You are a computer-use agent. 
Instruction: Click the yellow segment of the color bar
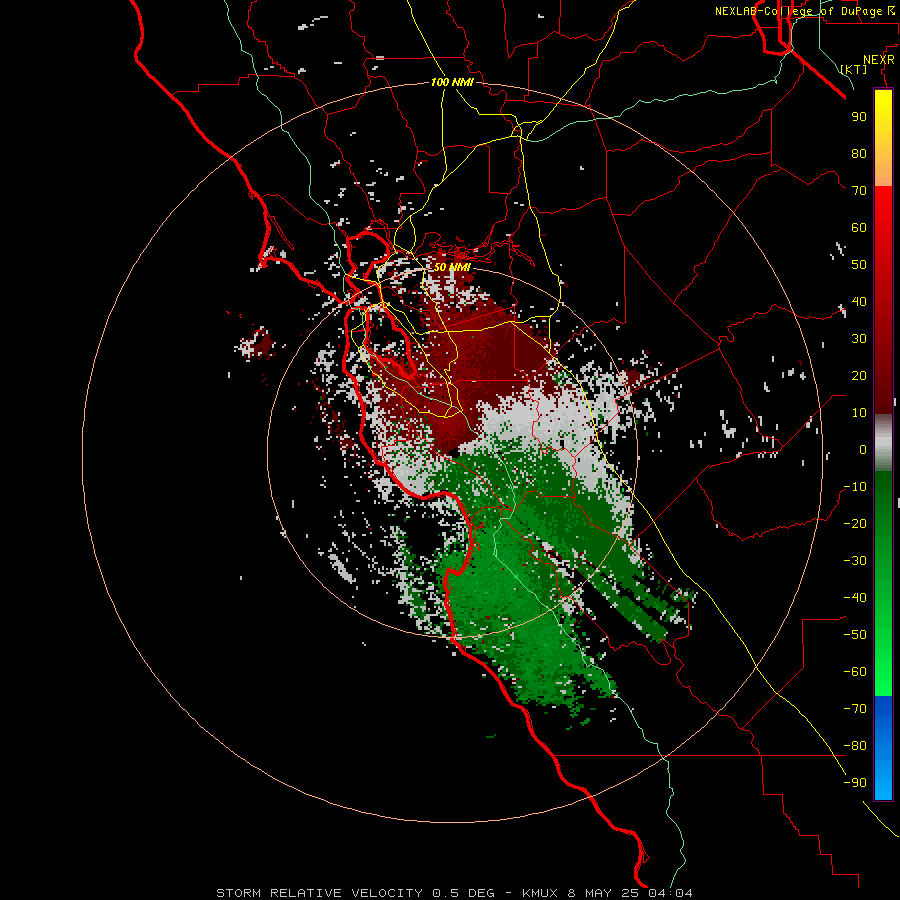pos(883,138)
